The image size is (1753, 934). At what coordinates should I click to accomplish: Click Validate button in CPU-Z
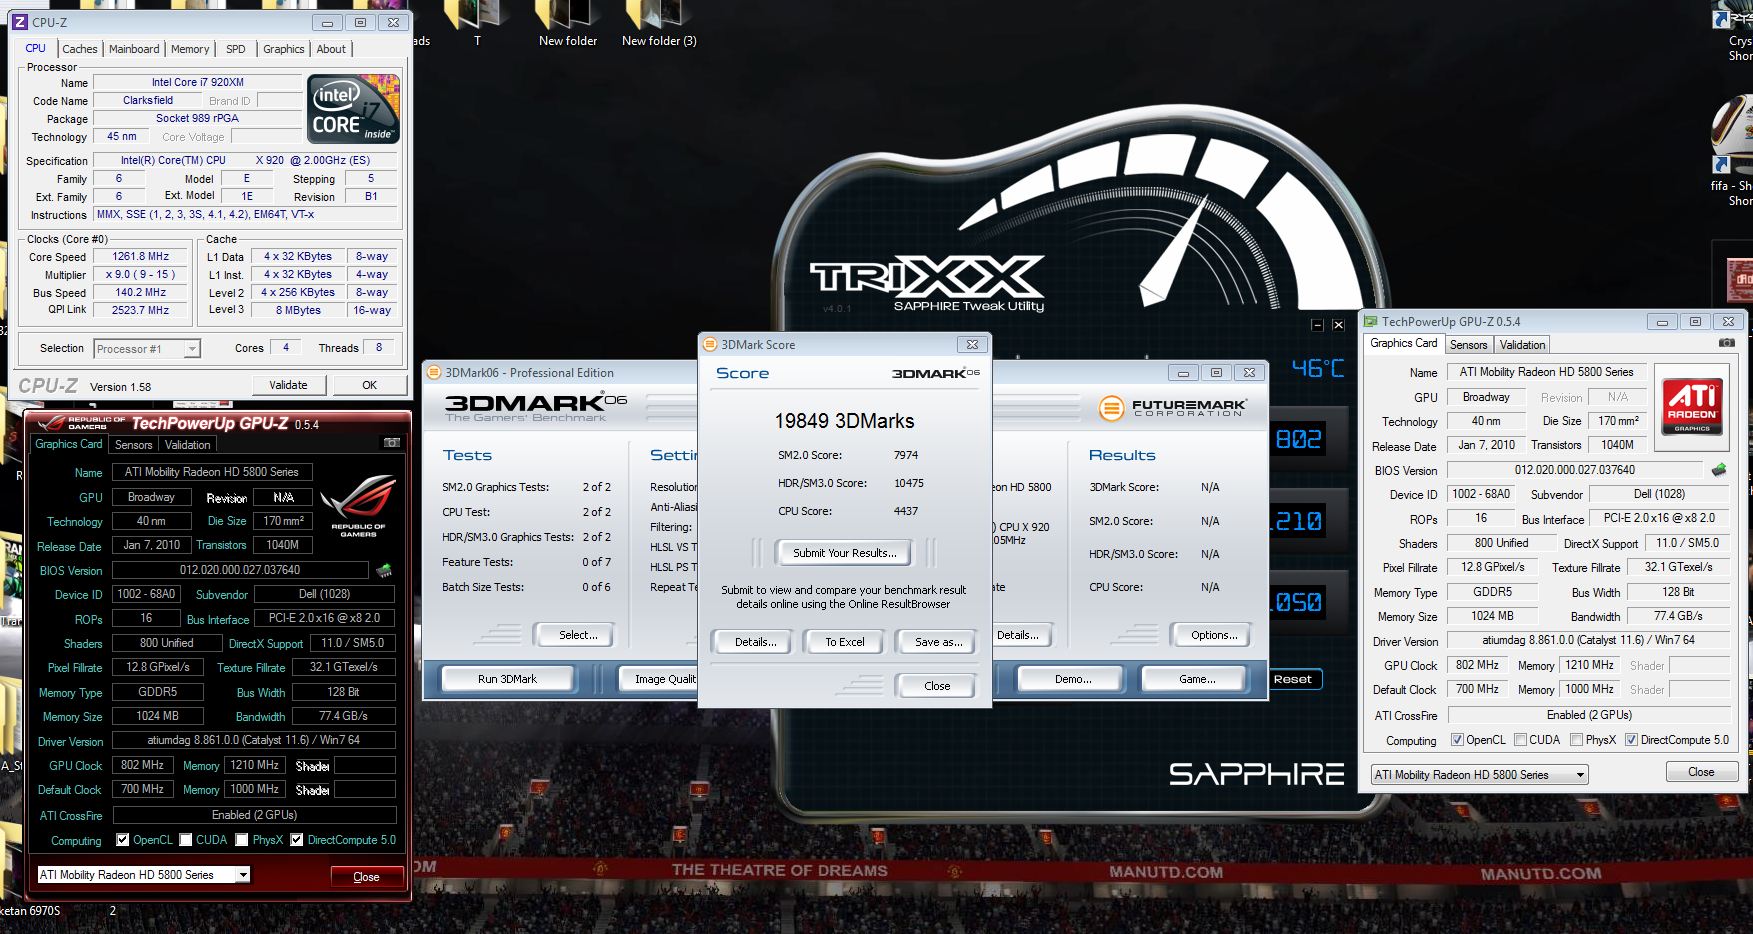pos(288,385)
